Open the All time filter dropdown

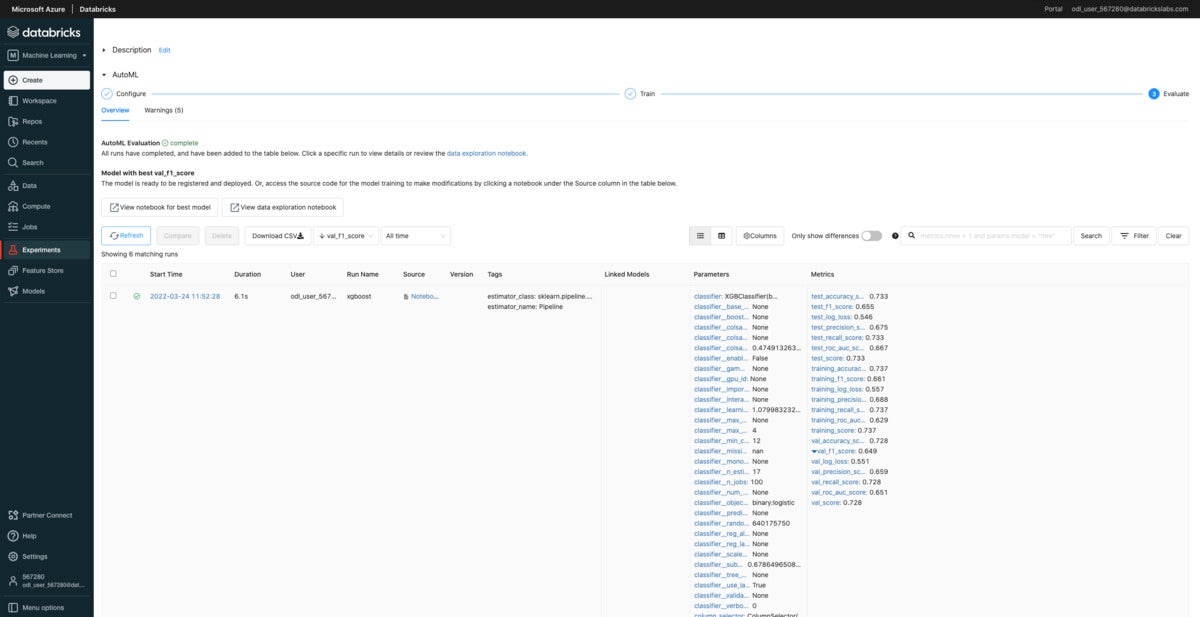pyautogui.click(x=415, y=236)
